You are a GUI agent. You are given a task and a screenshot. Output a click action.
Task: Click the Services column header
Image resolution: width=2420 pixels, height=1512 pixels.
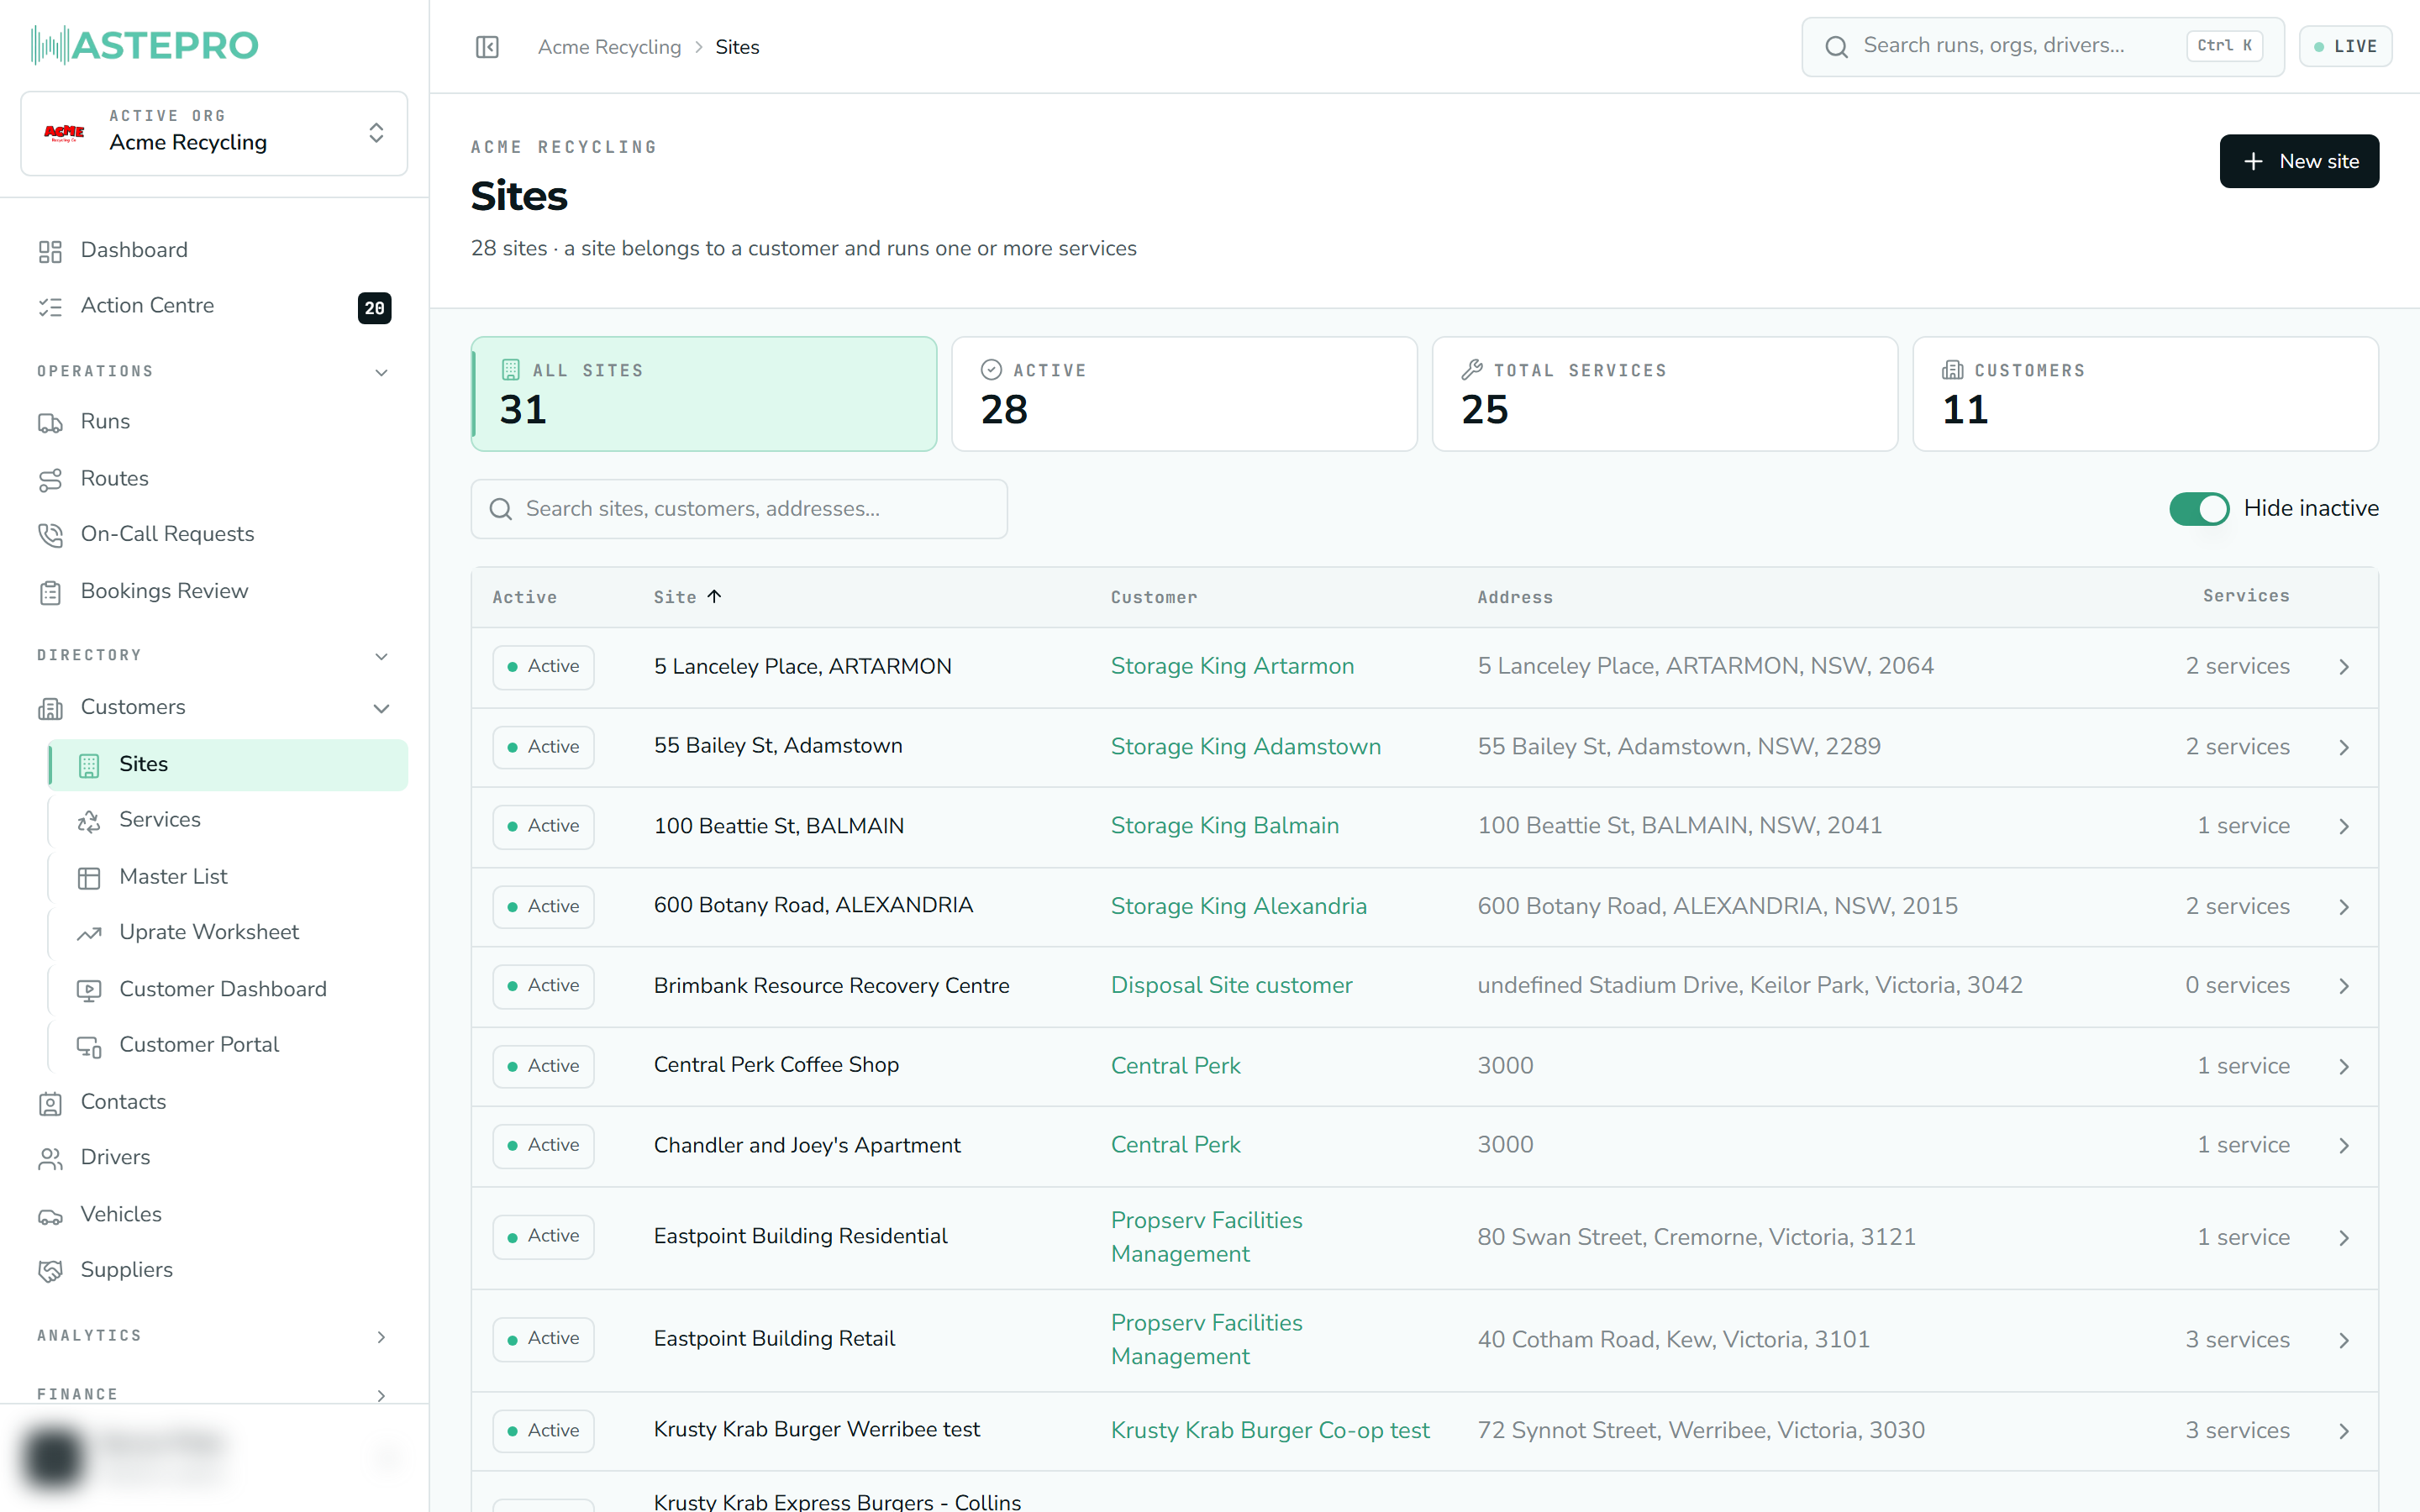coord(2245,596)
